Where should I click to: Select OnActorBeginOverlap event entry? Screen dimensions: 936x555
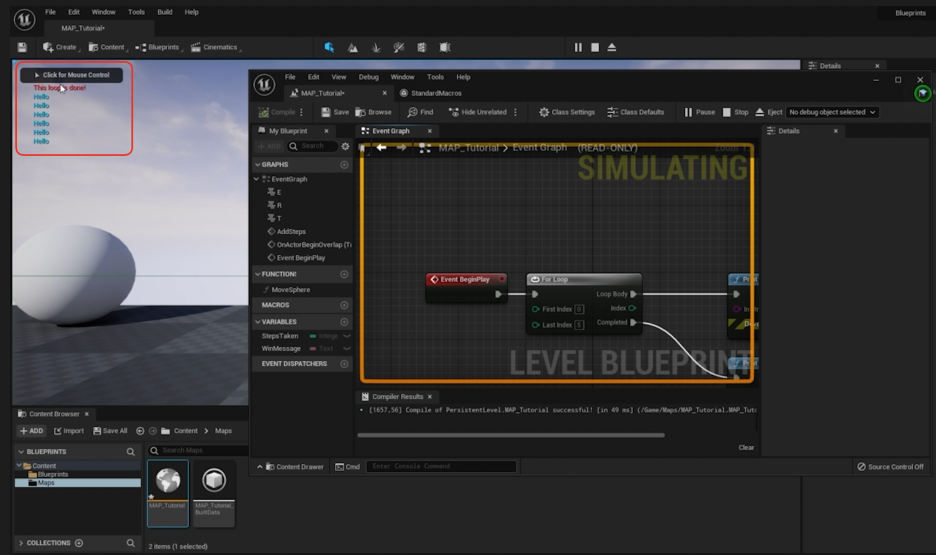click(309, 245)
